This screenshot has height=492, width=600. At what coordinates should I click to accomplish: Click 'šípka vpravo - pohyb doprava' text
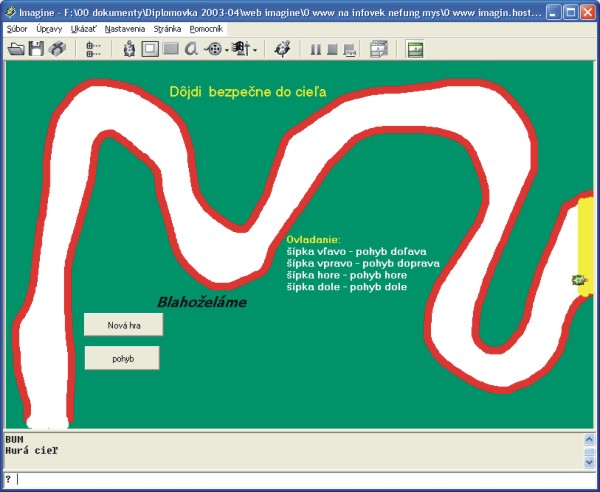click(363, 263)
